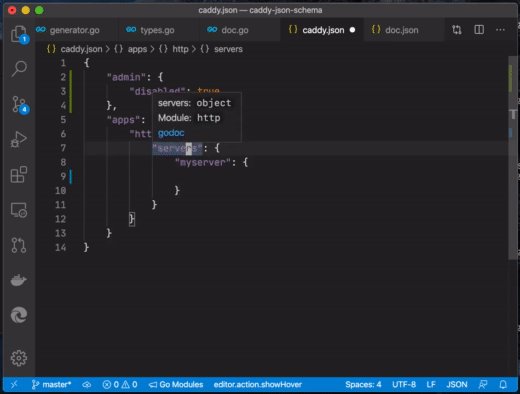Open the feedback icon in status bar

click(x=483, y=385)
